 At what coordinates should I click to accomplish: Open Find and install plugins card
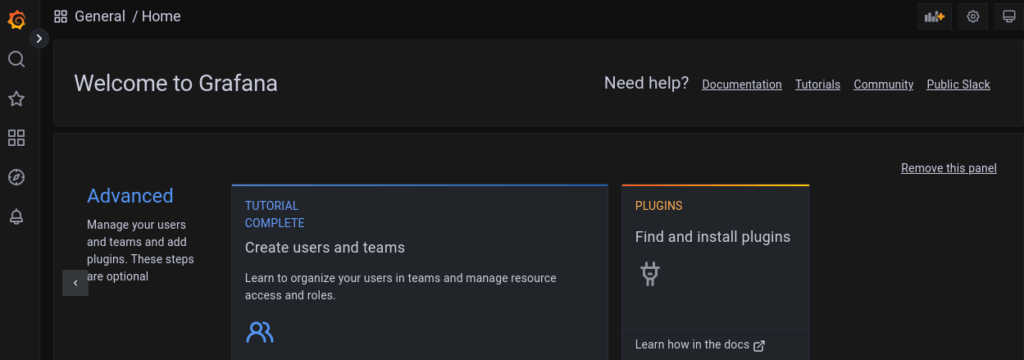[x=715, y=272]
